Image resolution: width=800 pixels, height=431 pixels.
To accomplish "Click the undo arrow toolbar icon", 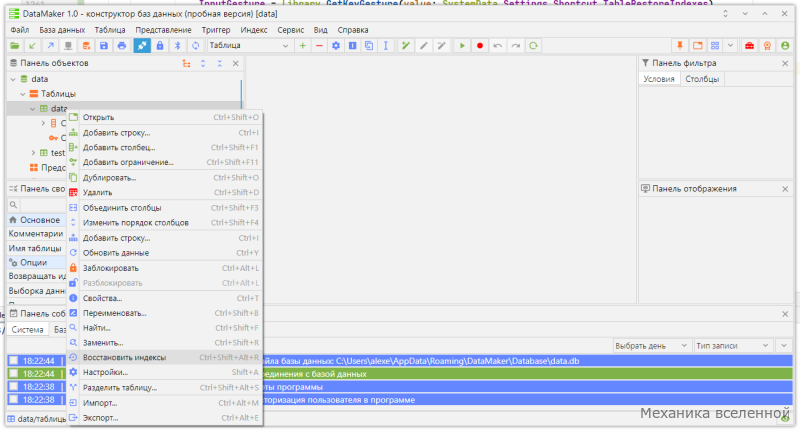I will (498, 46).
